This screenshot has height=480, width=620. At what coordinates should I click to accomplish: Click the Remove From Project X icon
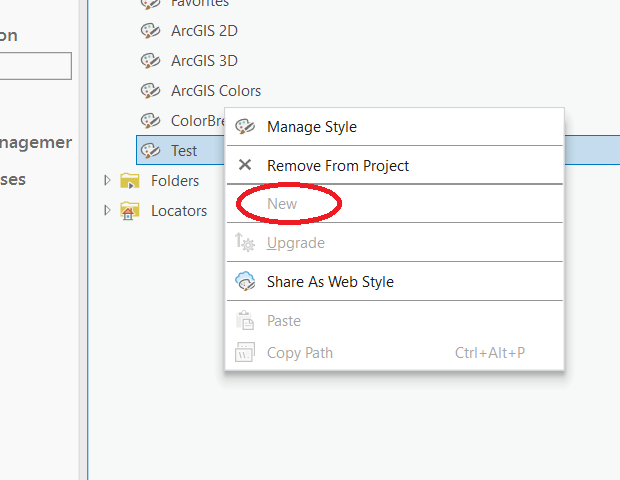pyautogui.click(x=245, y=165)
